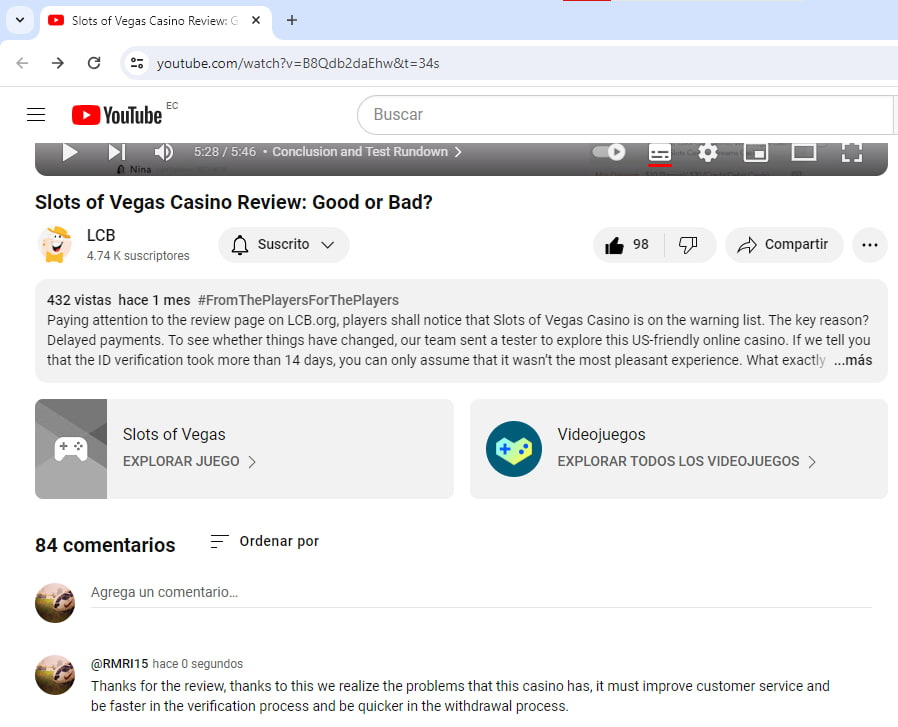The height and width of the screenshot is (727, 898).
Task: Open player settings gear
Action: [x=708, y=152]
